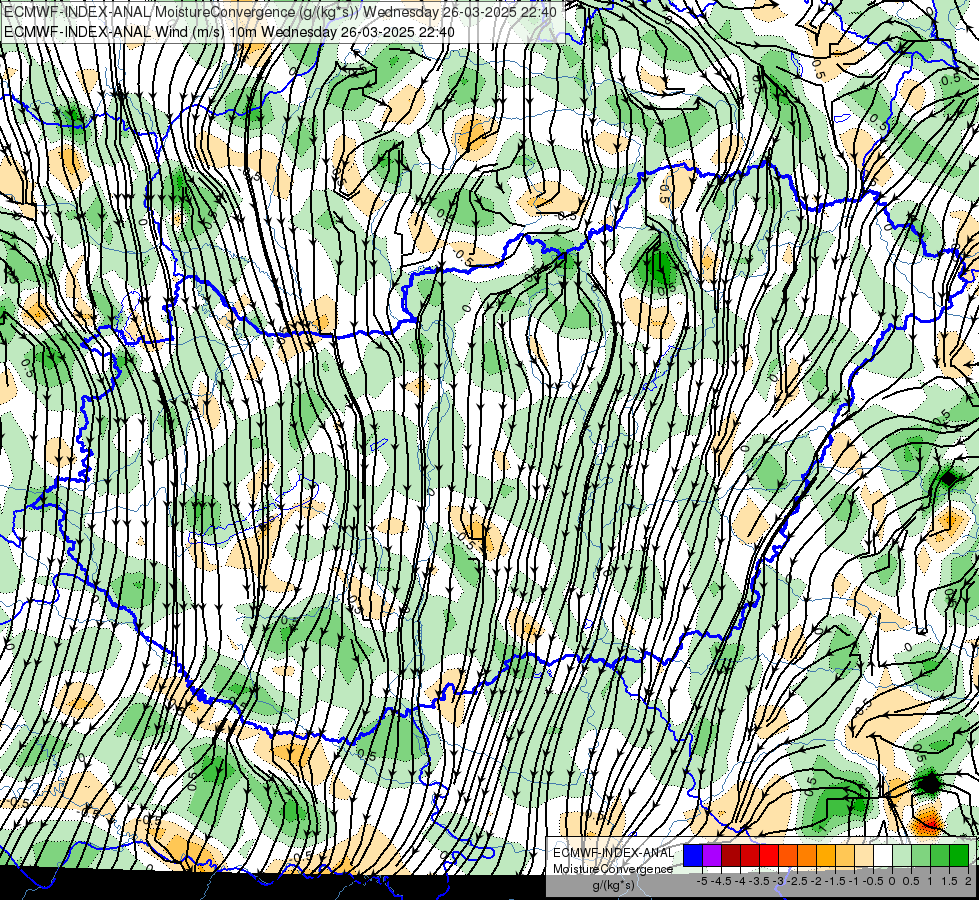
Task: Click the blue swatch in the legend
Action: 693,856
